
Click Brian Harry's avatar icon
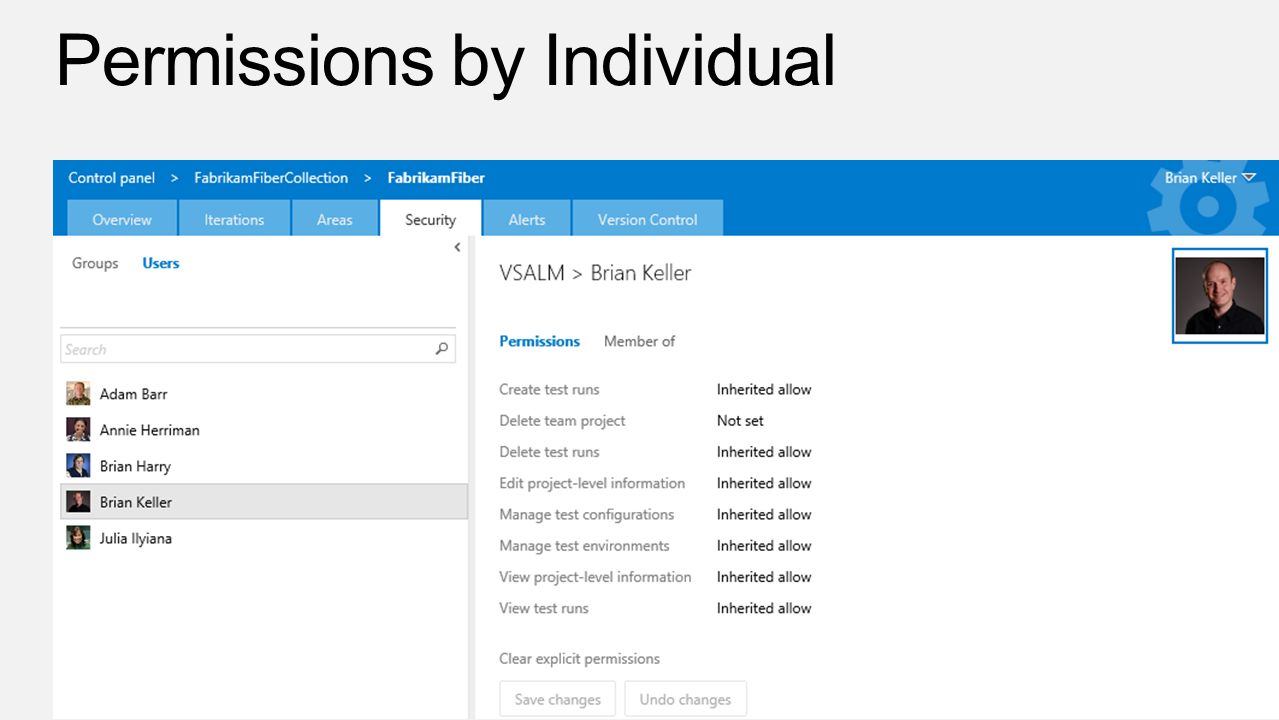[x=78, y=466]
